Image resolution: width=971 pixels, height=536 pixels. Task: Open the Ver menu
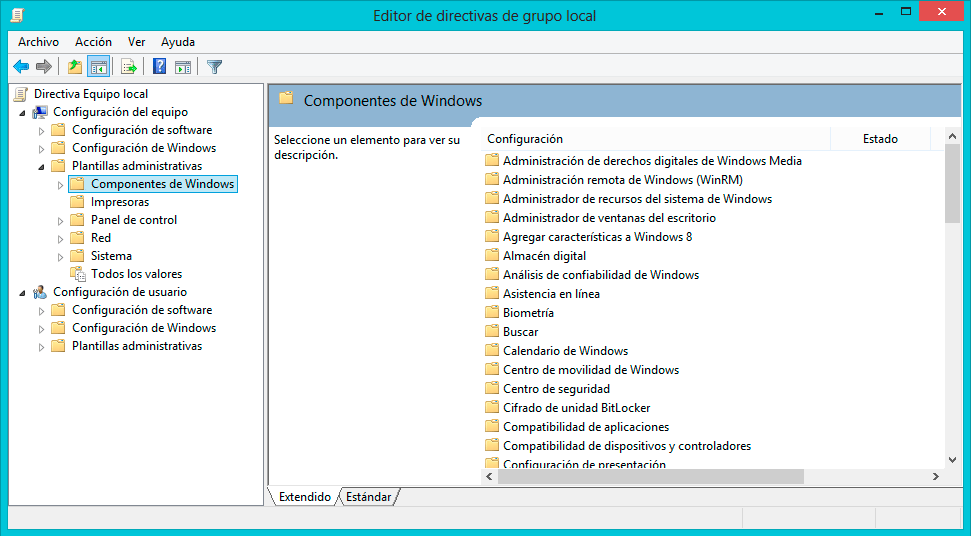pyautogui.click(x=136, y=42)
